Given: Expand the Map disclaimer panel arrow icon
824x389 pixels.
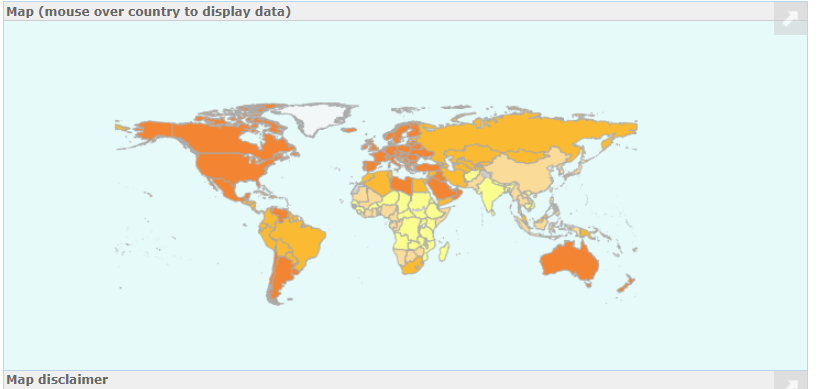Looking at the screenshot, I should point(790,381).
